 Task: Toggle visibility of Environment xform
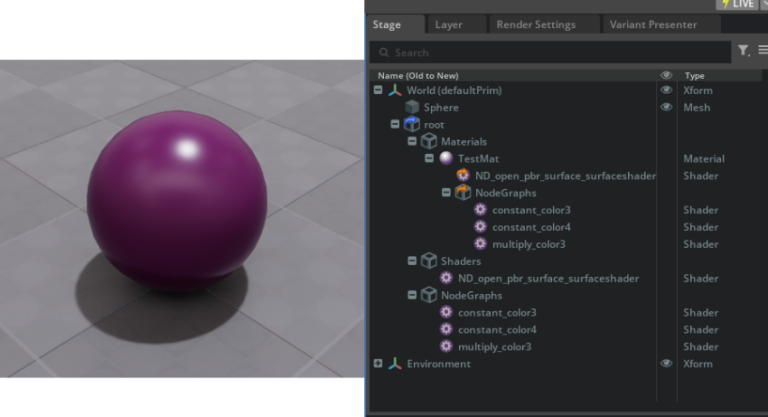[666, 364]
